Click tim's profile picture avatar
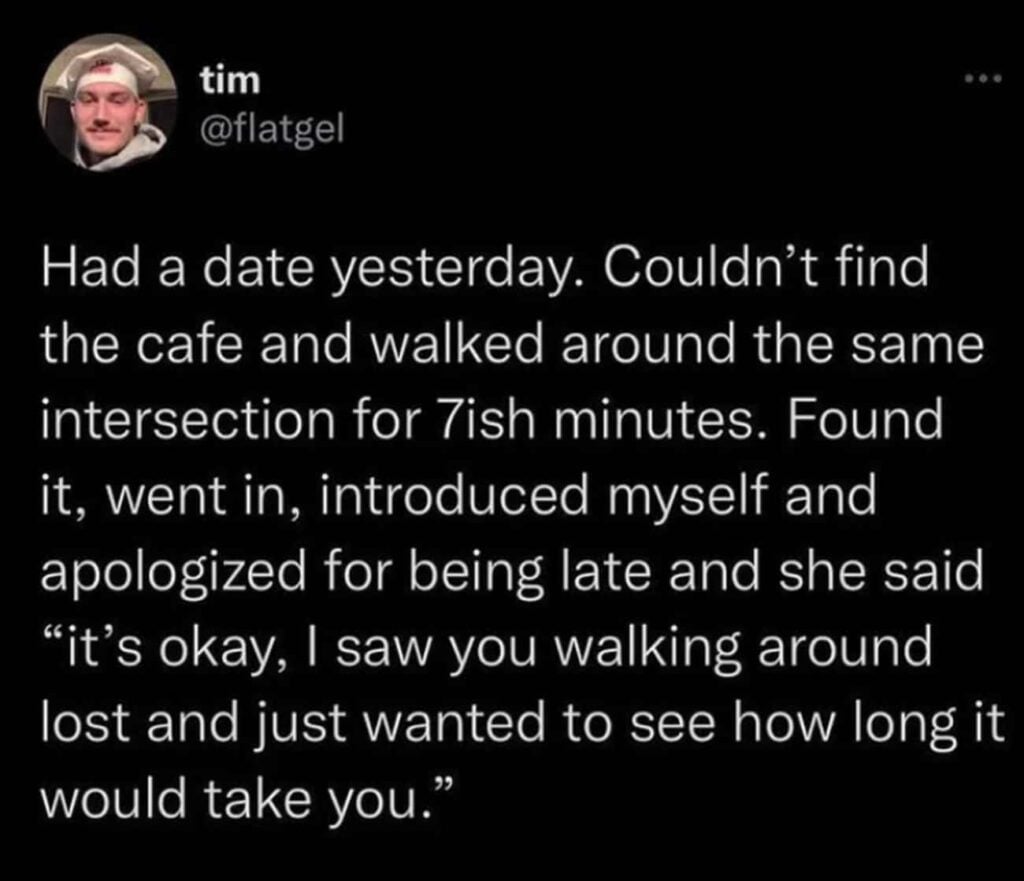This screenshot has width=1024, height=881. click(108, 103)
